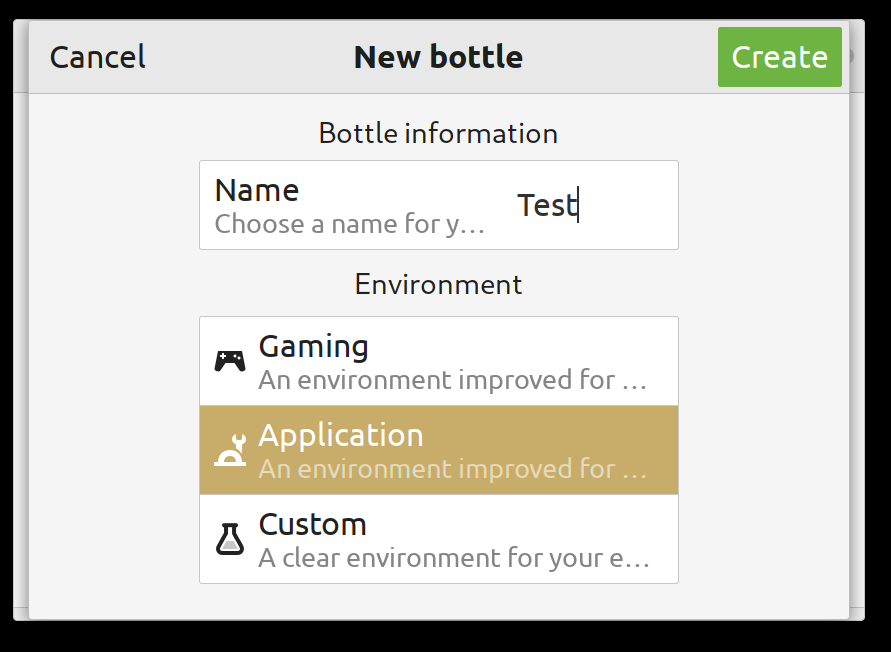Image resolution: width=891 pixels, height=652 pixels.
Task: Cancel creating the new bottle
Action: 96,57
